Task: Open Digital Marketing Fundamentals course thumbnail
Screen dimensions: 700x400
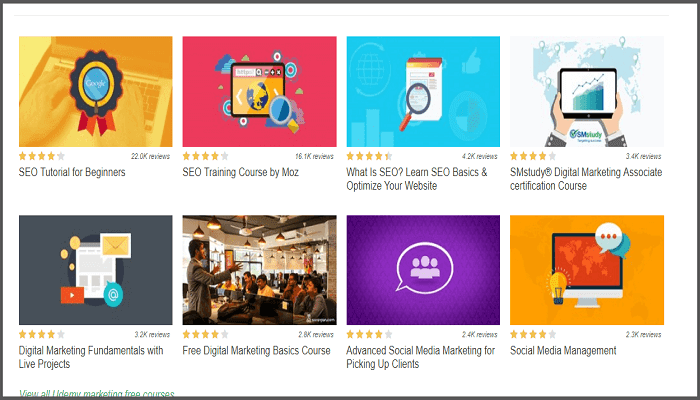Action: coord(95,270)
